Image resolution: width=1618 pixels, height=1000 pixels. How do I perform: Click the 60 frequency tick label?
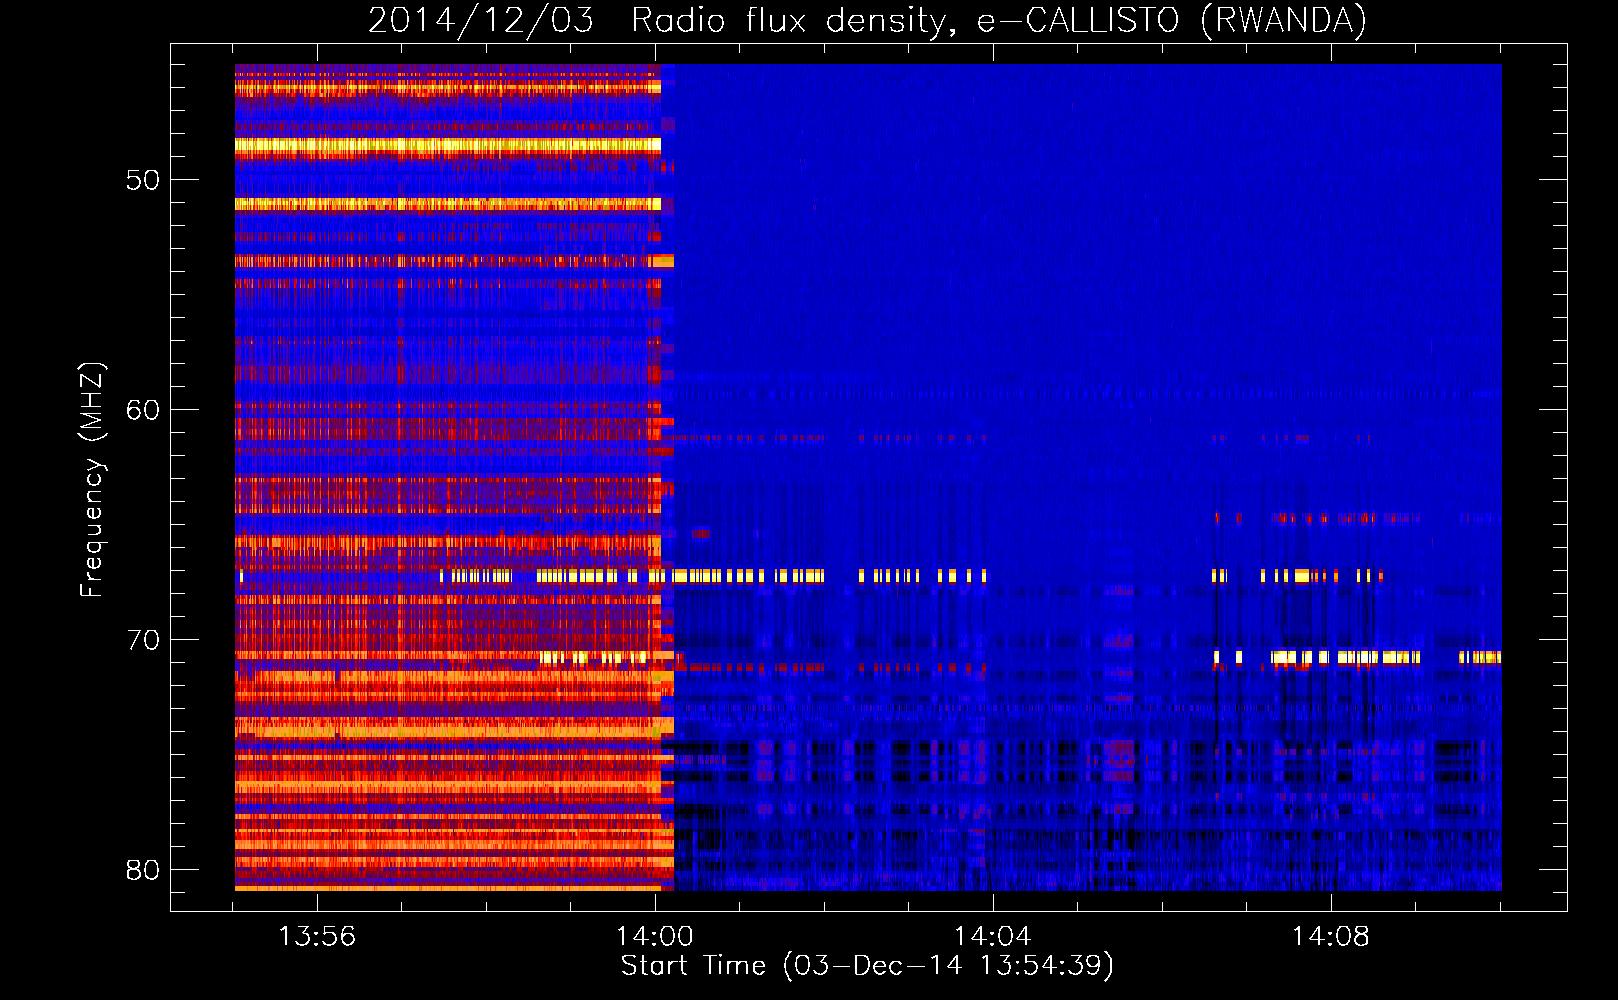(143, 410)
